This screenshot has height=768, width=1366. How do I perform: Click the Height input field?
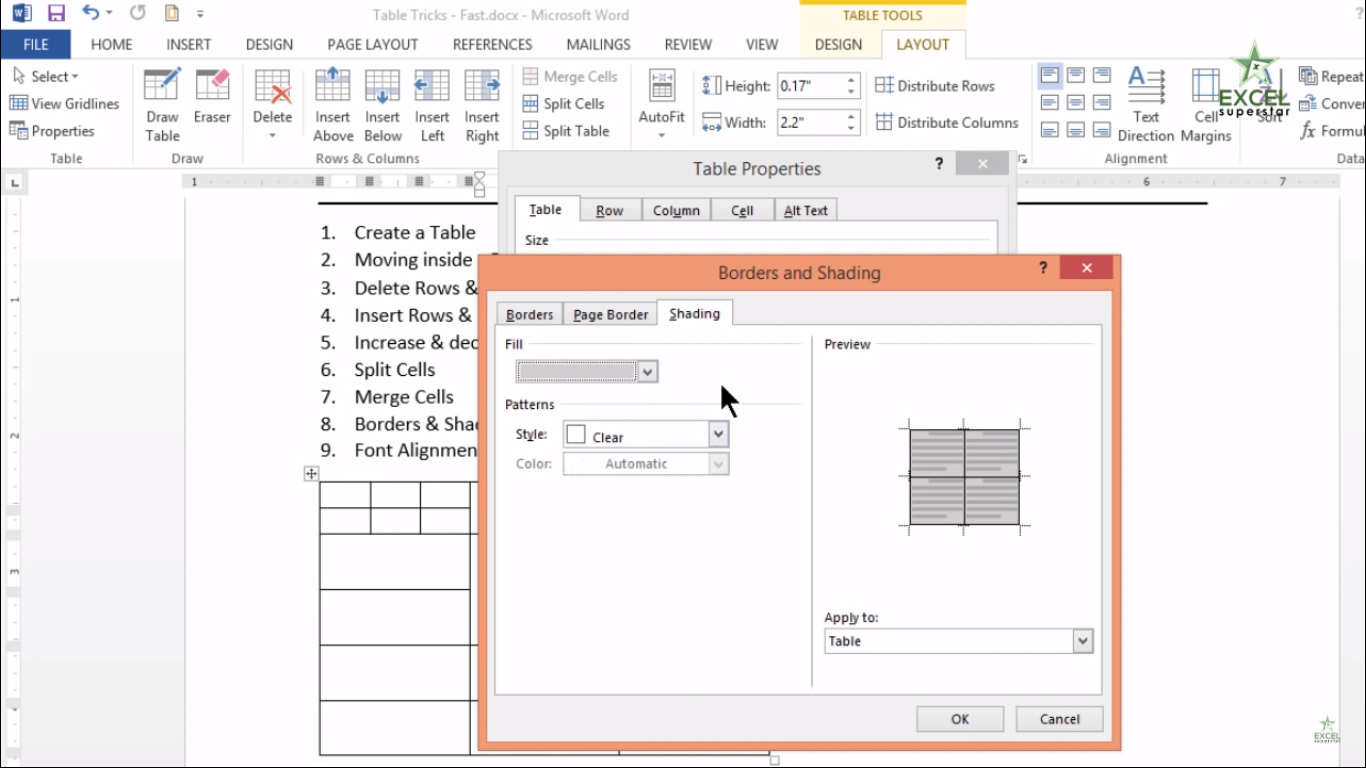[811, 86]
